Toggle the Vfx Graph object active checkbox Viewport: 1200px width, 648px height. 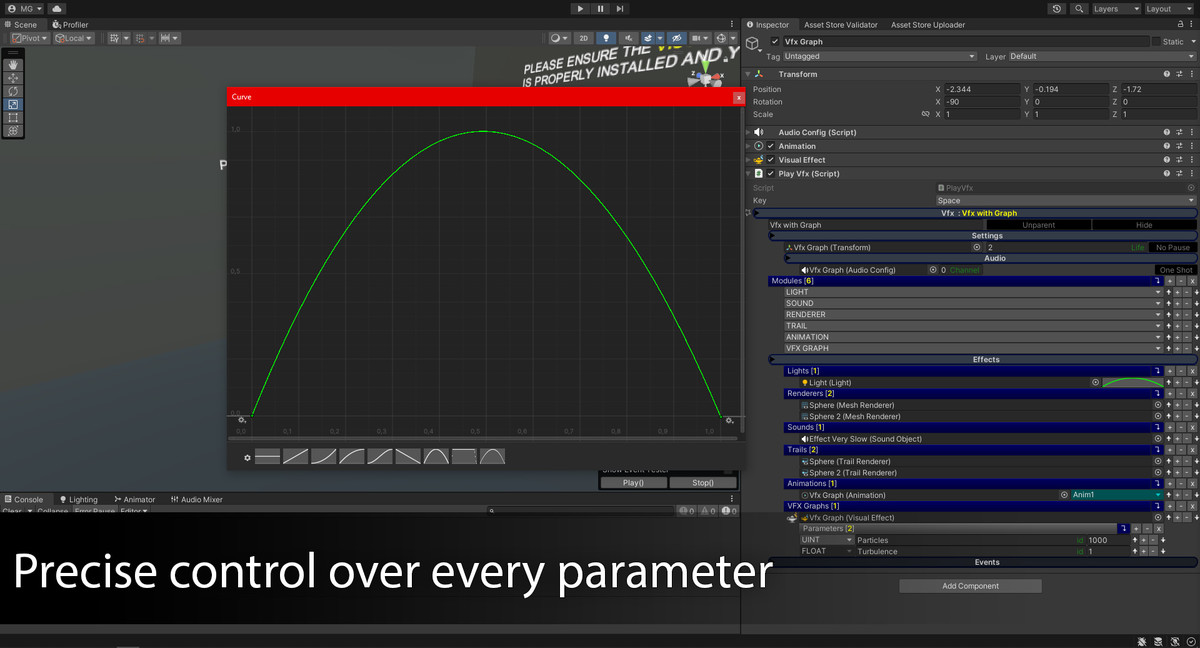pos(775,42)
